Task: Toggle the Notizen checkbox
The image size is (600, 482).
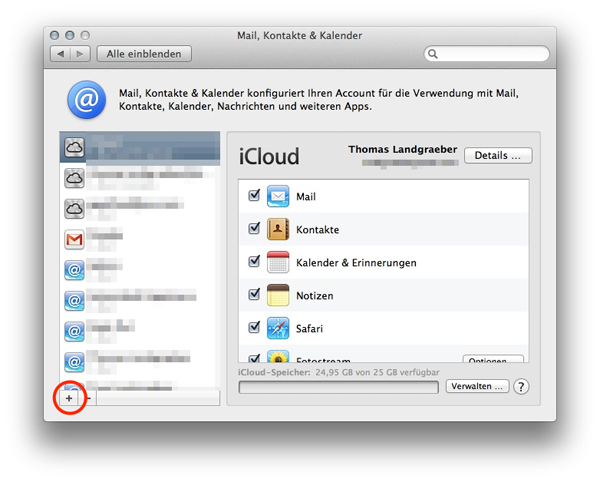Action: (254, 294)
